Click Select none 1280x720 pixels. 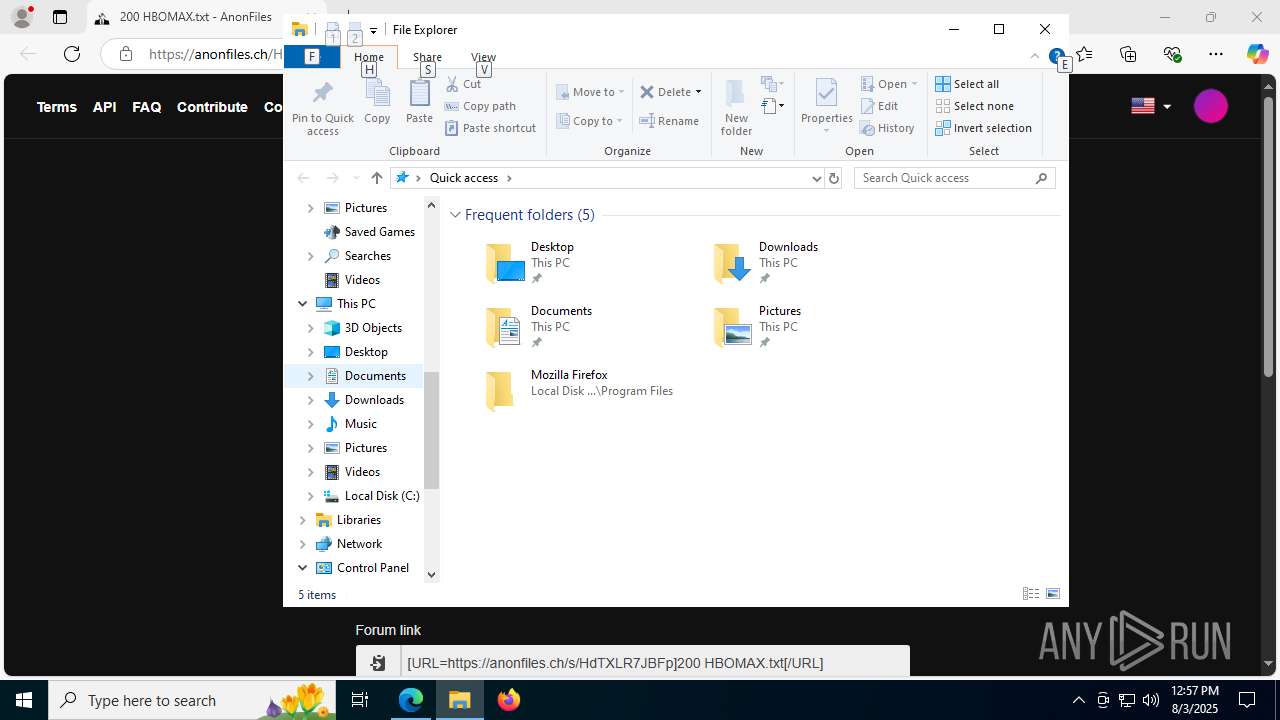(x=974, y=106)
